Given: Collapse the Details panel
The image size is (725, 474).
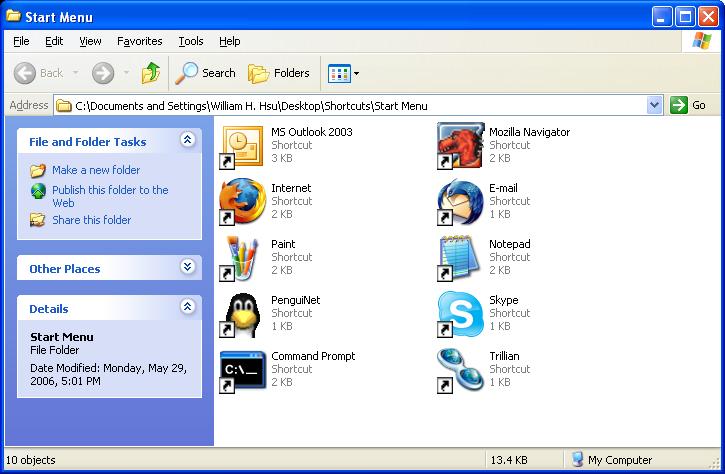Looking at the screenshot, I should point(187,308).
